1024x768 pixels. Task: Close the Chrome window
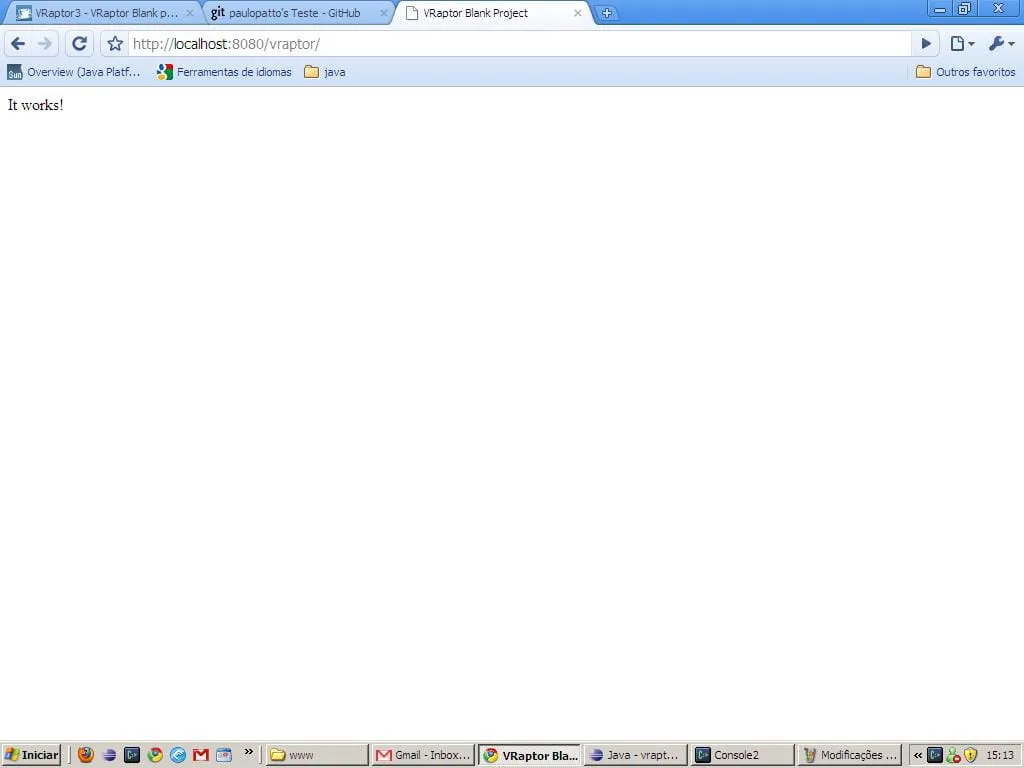(x=999, y=8)
